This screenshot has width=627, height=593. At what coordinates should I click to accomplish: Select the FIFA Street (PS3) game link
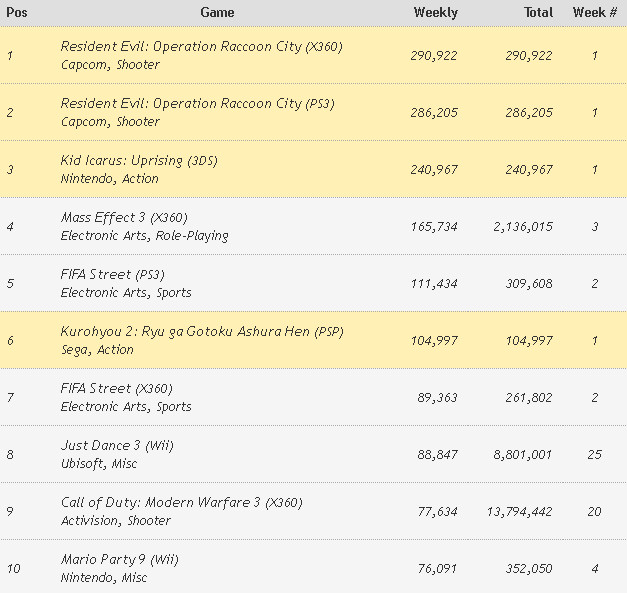tap(111, 275)
